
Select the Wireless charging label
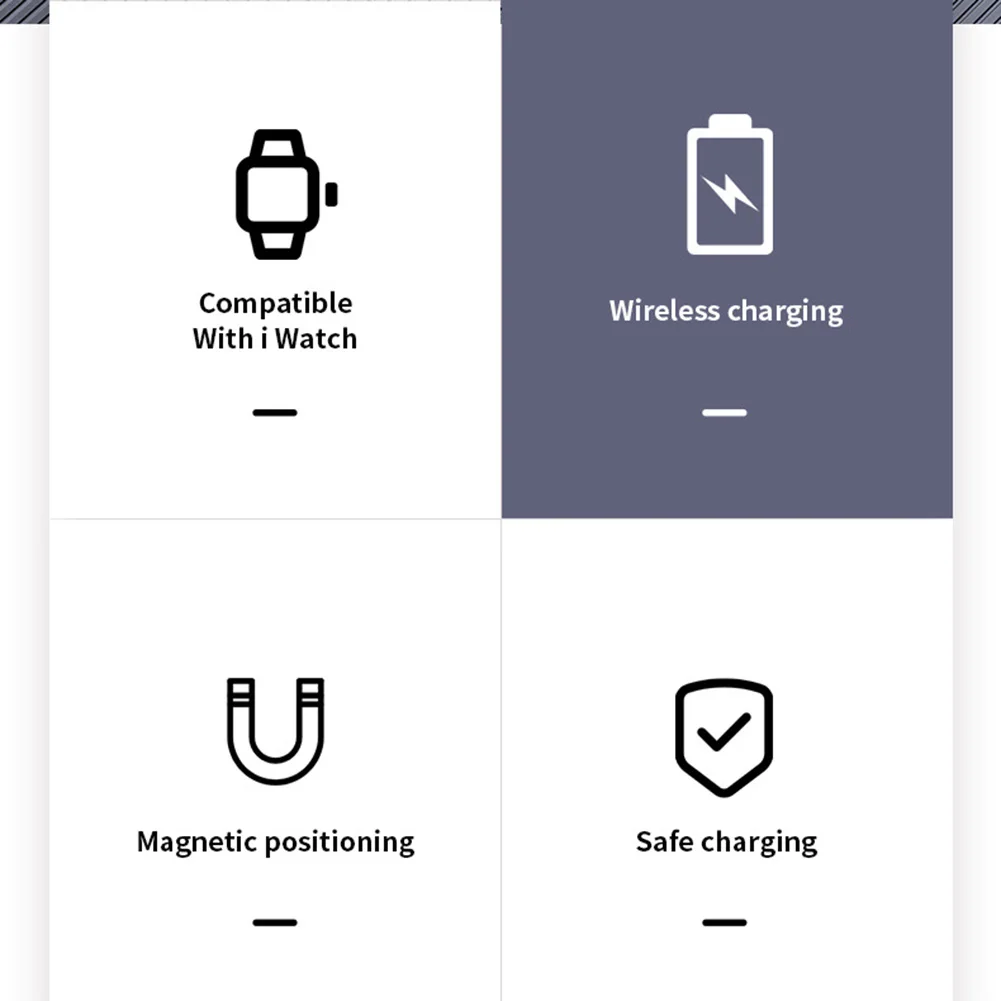726,312
